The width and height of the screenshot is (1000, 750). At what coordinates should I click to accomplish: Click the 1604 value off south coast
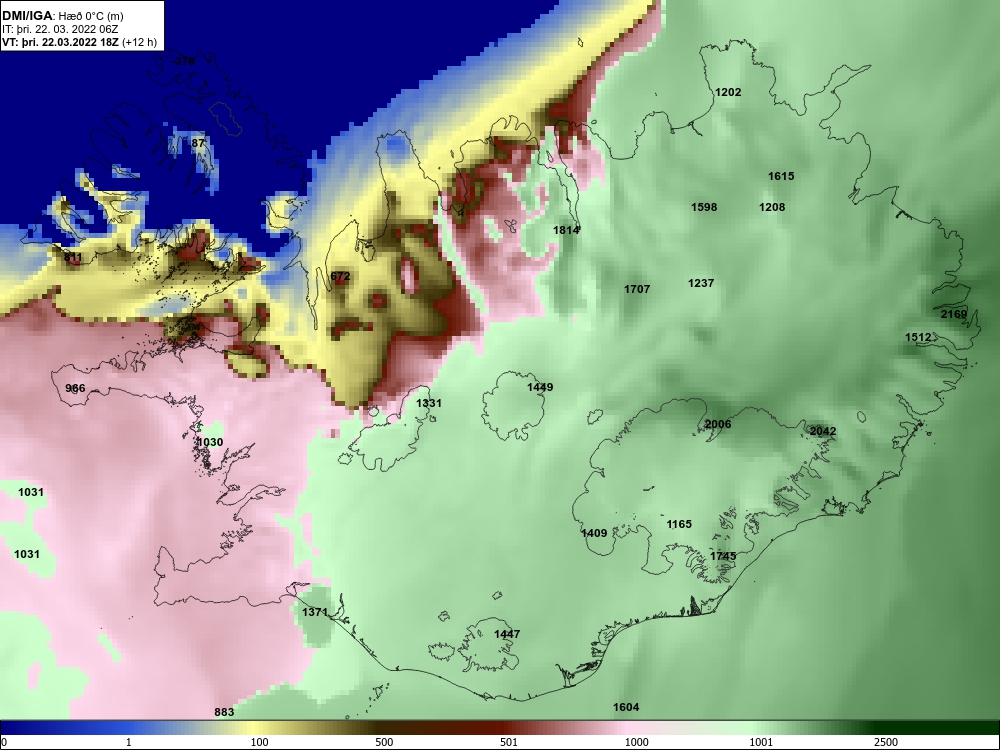[x=626, y=707]
